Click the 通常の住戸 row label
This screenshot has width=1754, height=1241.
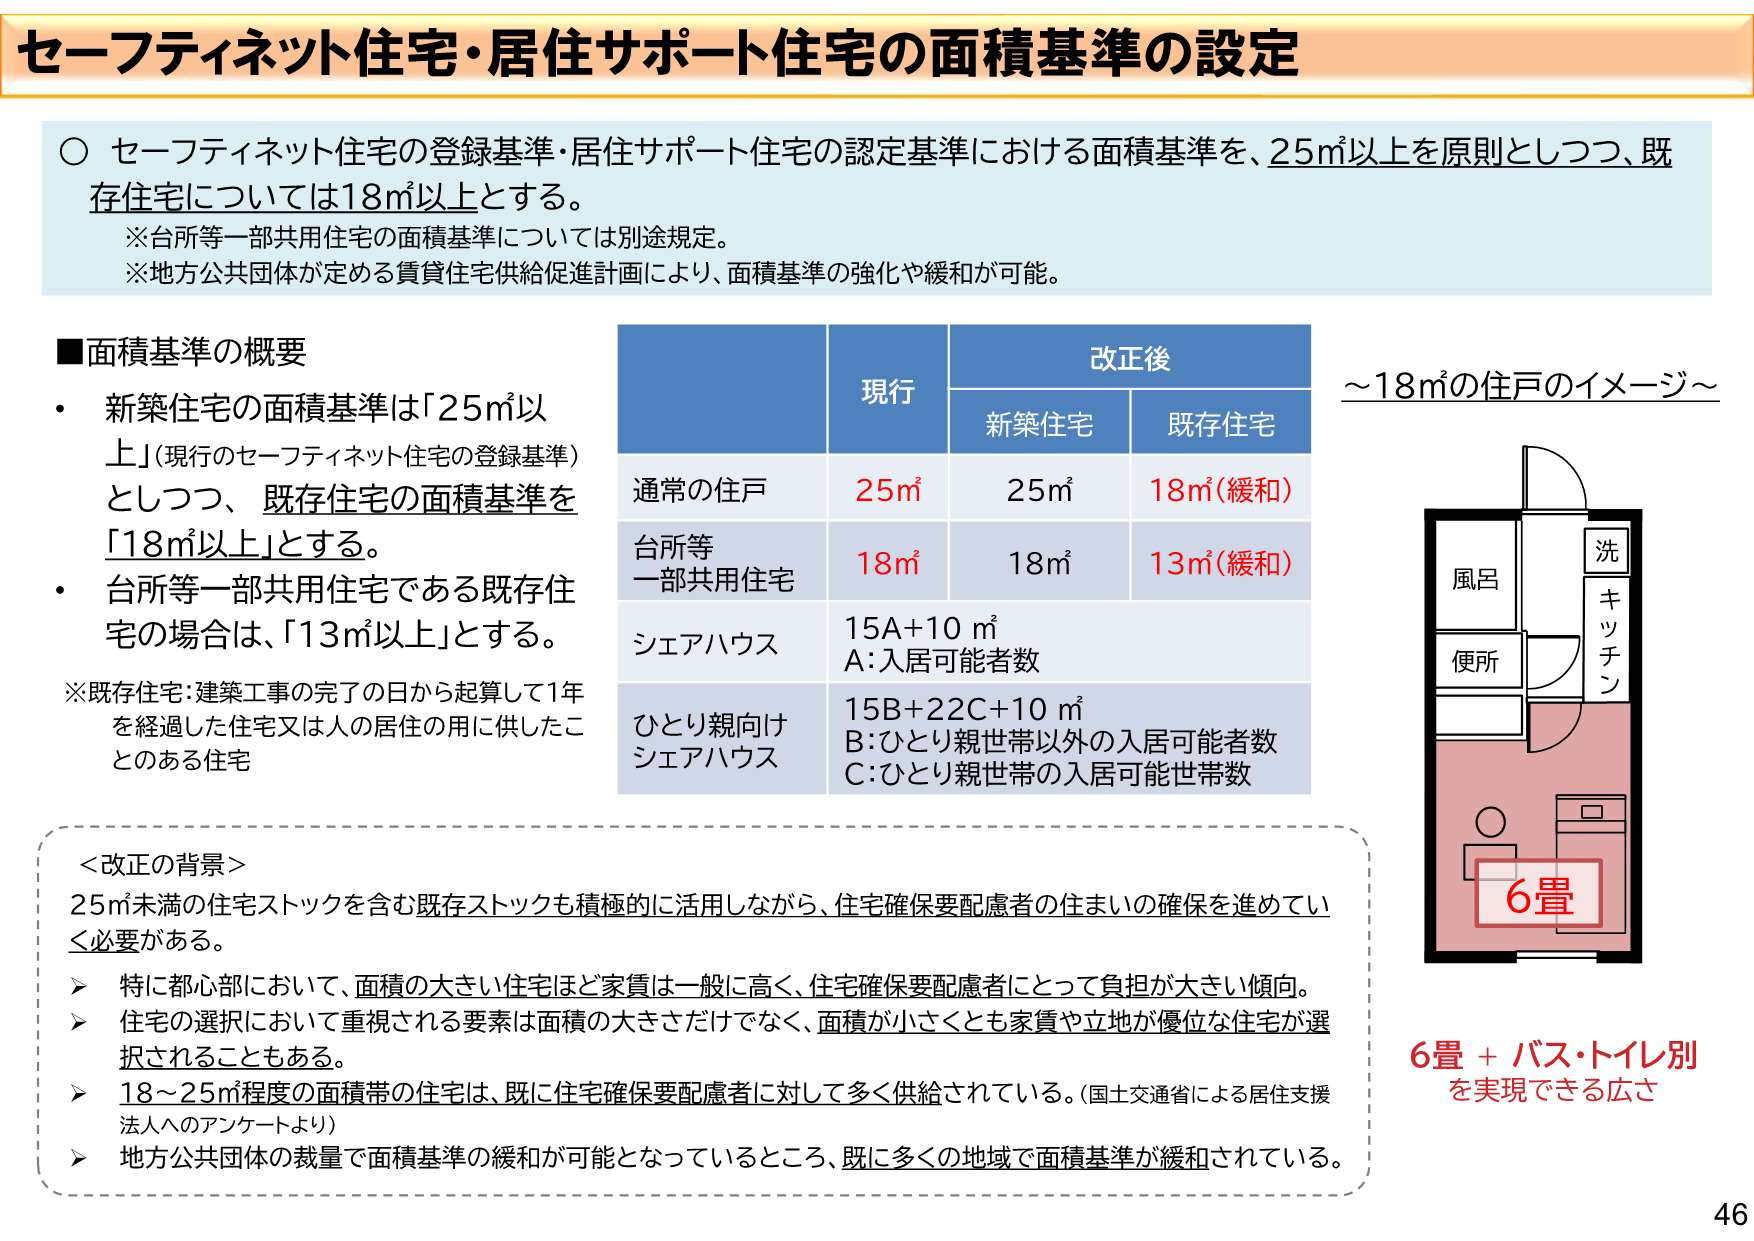pos(699,490)
